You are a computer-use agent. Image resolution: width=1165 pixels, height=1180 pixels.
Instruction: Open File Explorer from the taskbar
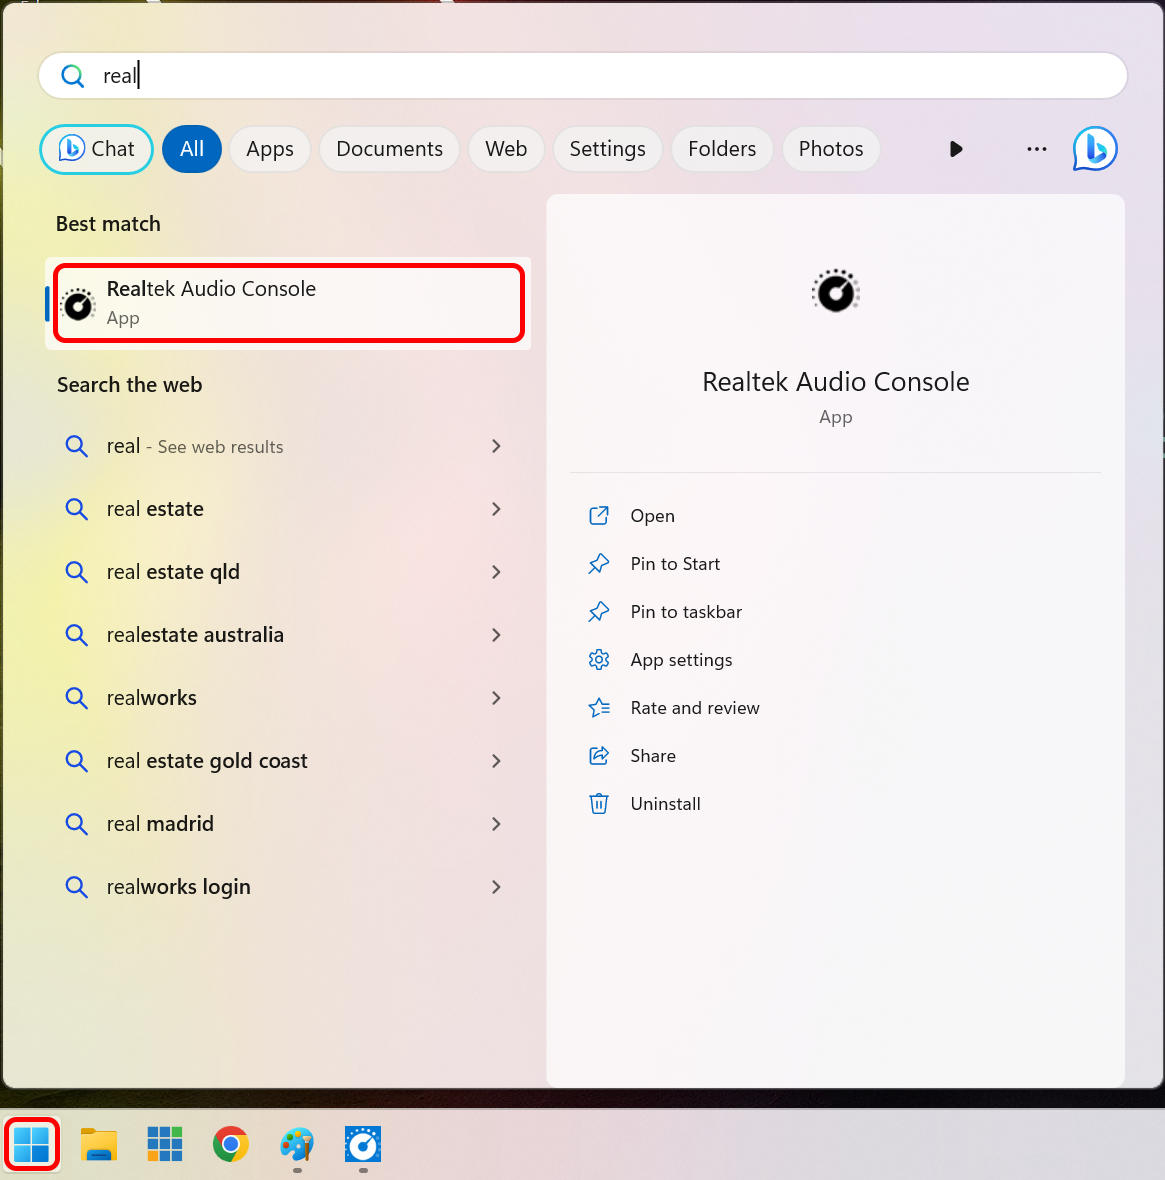point(97,1144)
